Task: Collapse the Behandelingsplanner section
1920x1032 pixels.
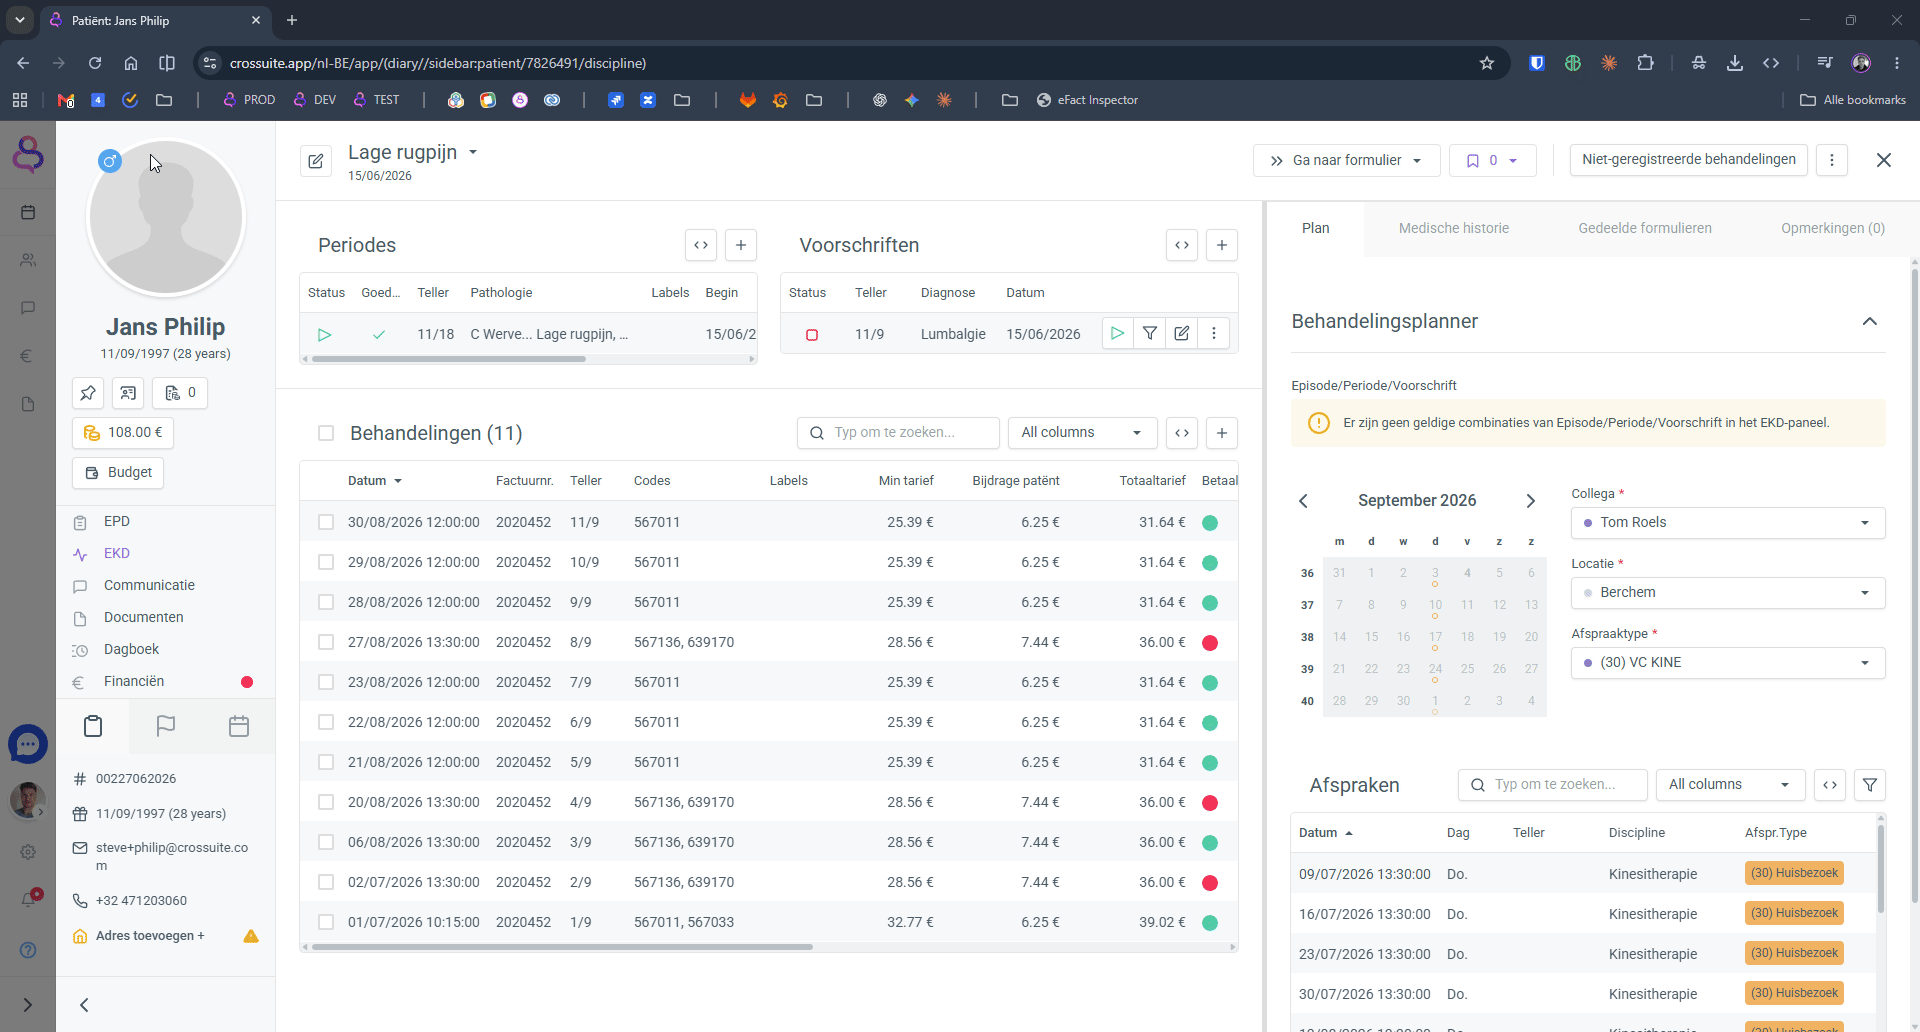Action: click(x=1870, y=322)
